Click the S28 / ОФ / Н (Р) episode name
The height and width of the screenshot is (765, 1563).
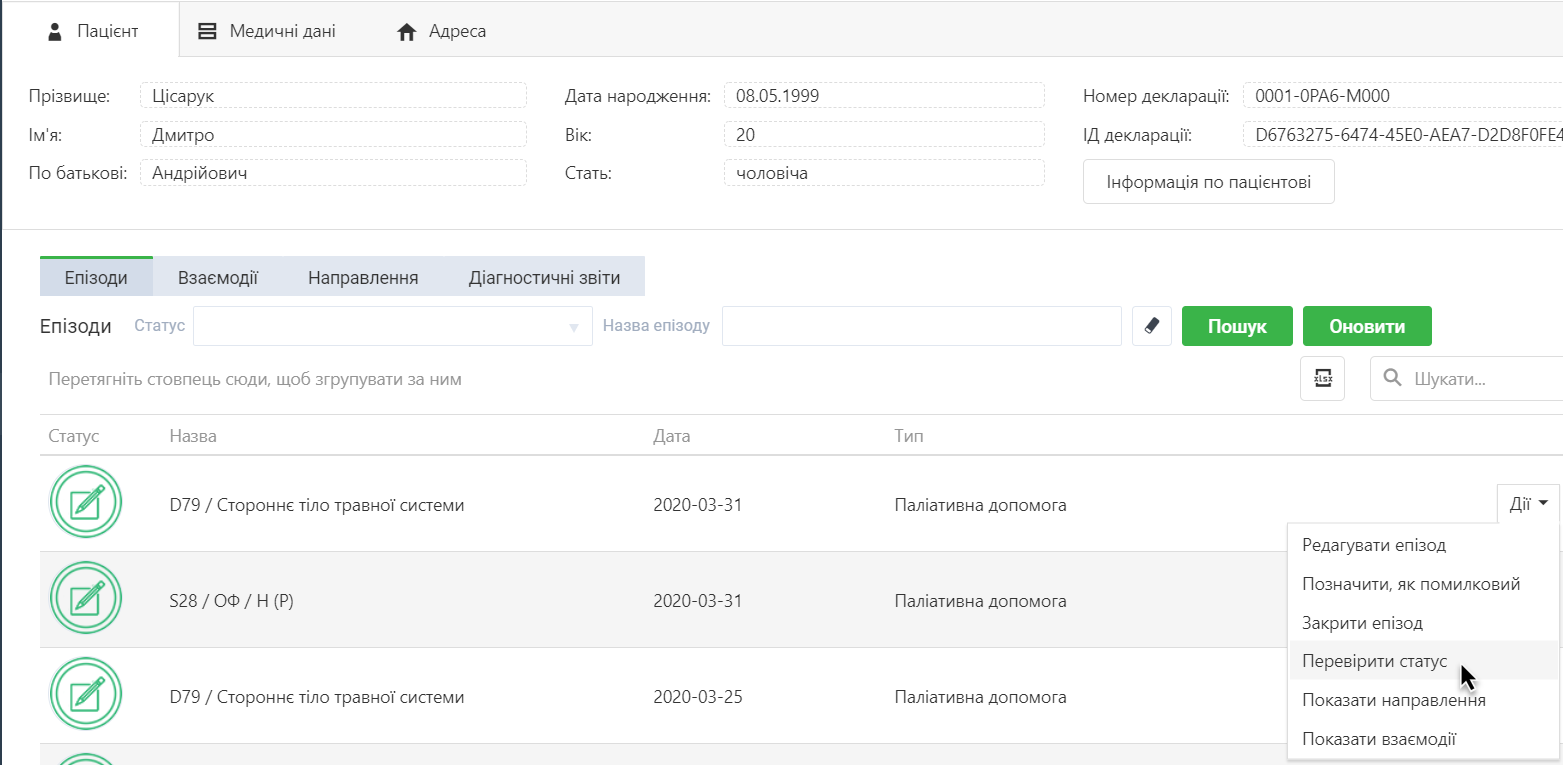pyautogui.click(x=231, y=601)
